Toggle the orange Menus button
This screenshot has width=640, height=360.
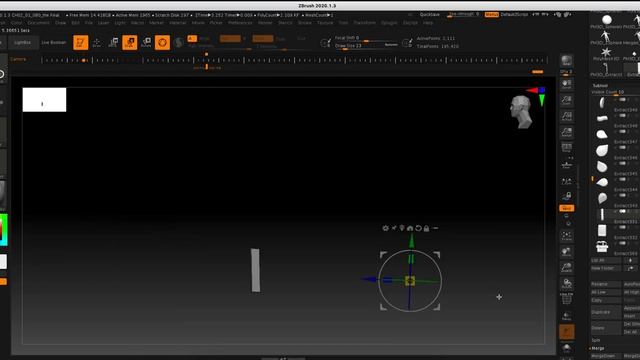(x=491, y=14)
